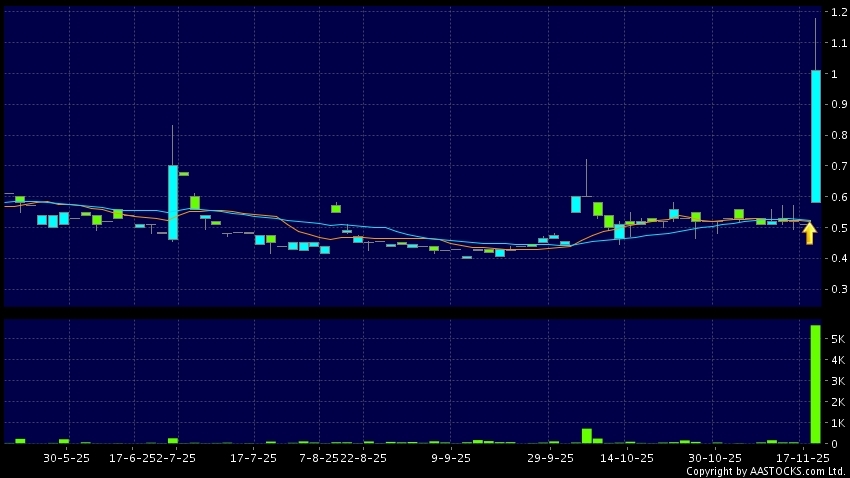Select the 14-10-25 date label

tap(626, 457)
